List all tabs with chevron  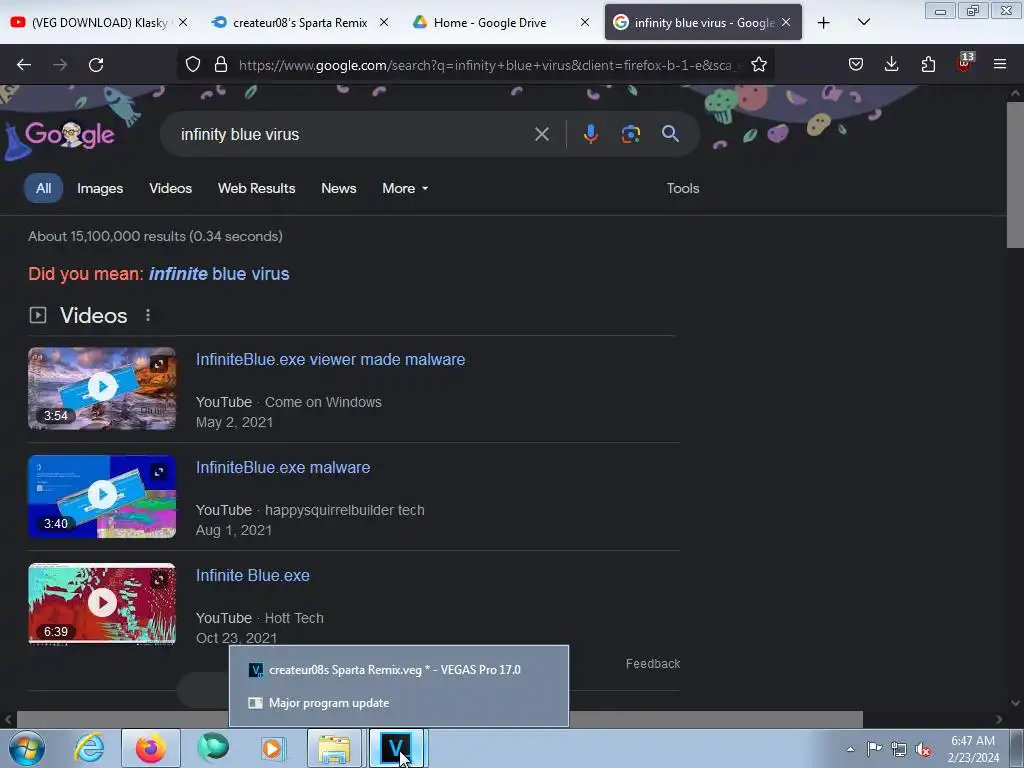(x=863, y=23)
